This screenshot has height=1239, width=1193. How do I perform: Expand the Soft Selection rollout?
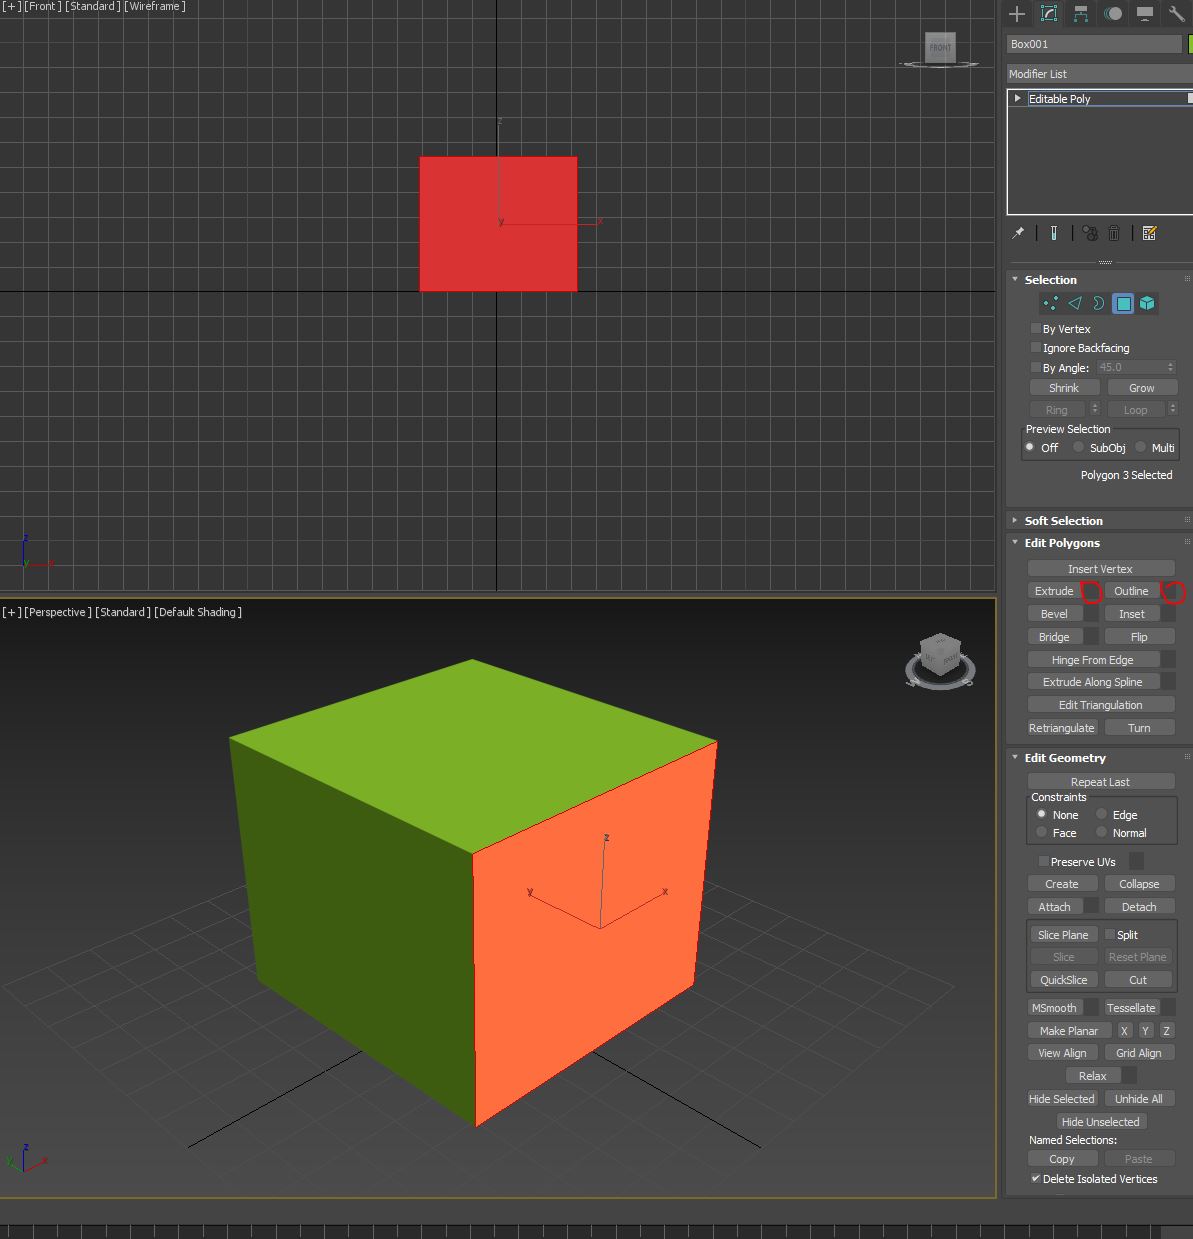pyautogui.click(x=1063, y=521)
